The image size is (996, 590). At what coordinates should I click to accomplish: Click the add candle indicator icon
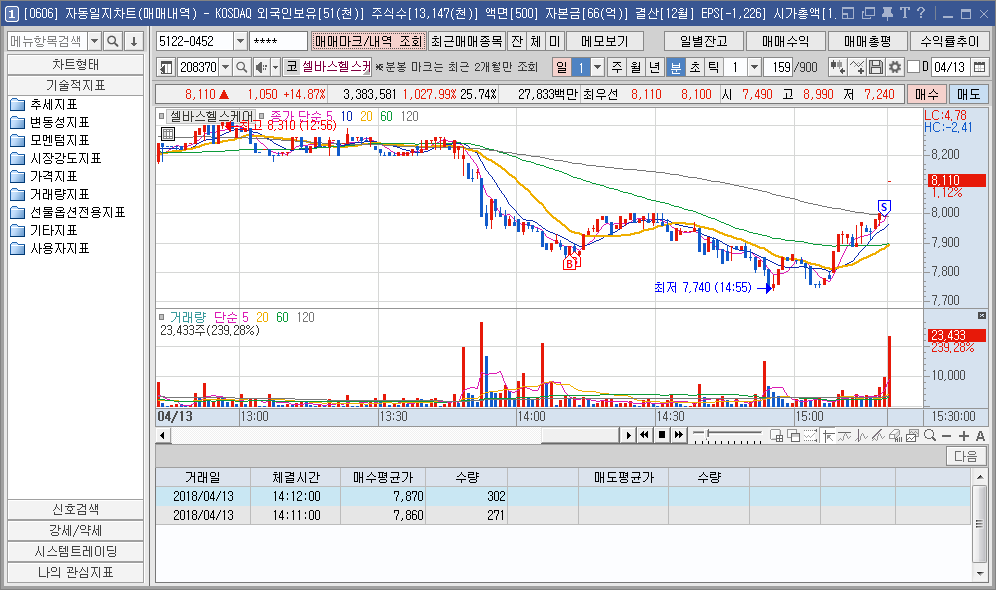click(837, 67)
